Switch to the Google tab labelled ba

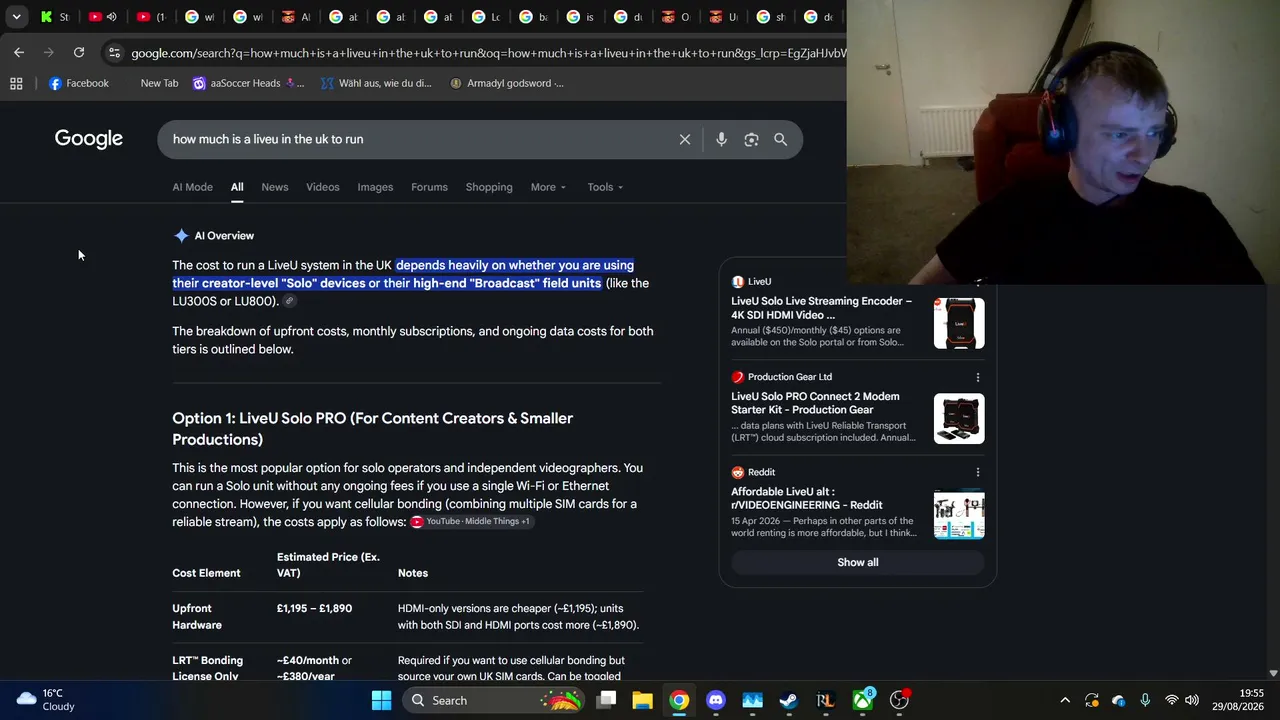[535, 17]
